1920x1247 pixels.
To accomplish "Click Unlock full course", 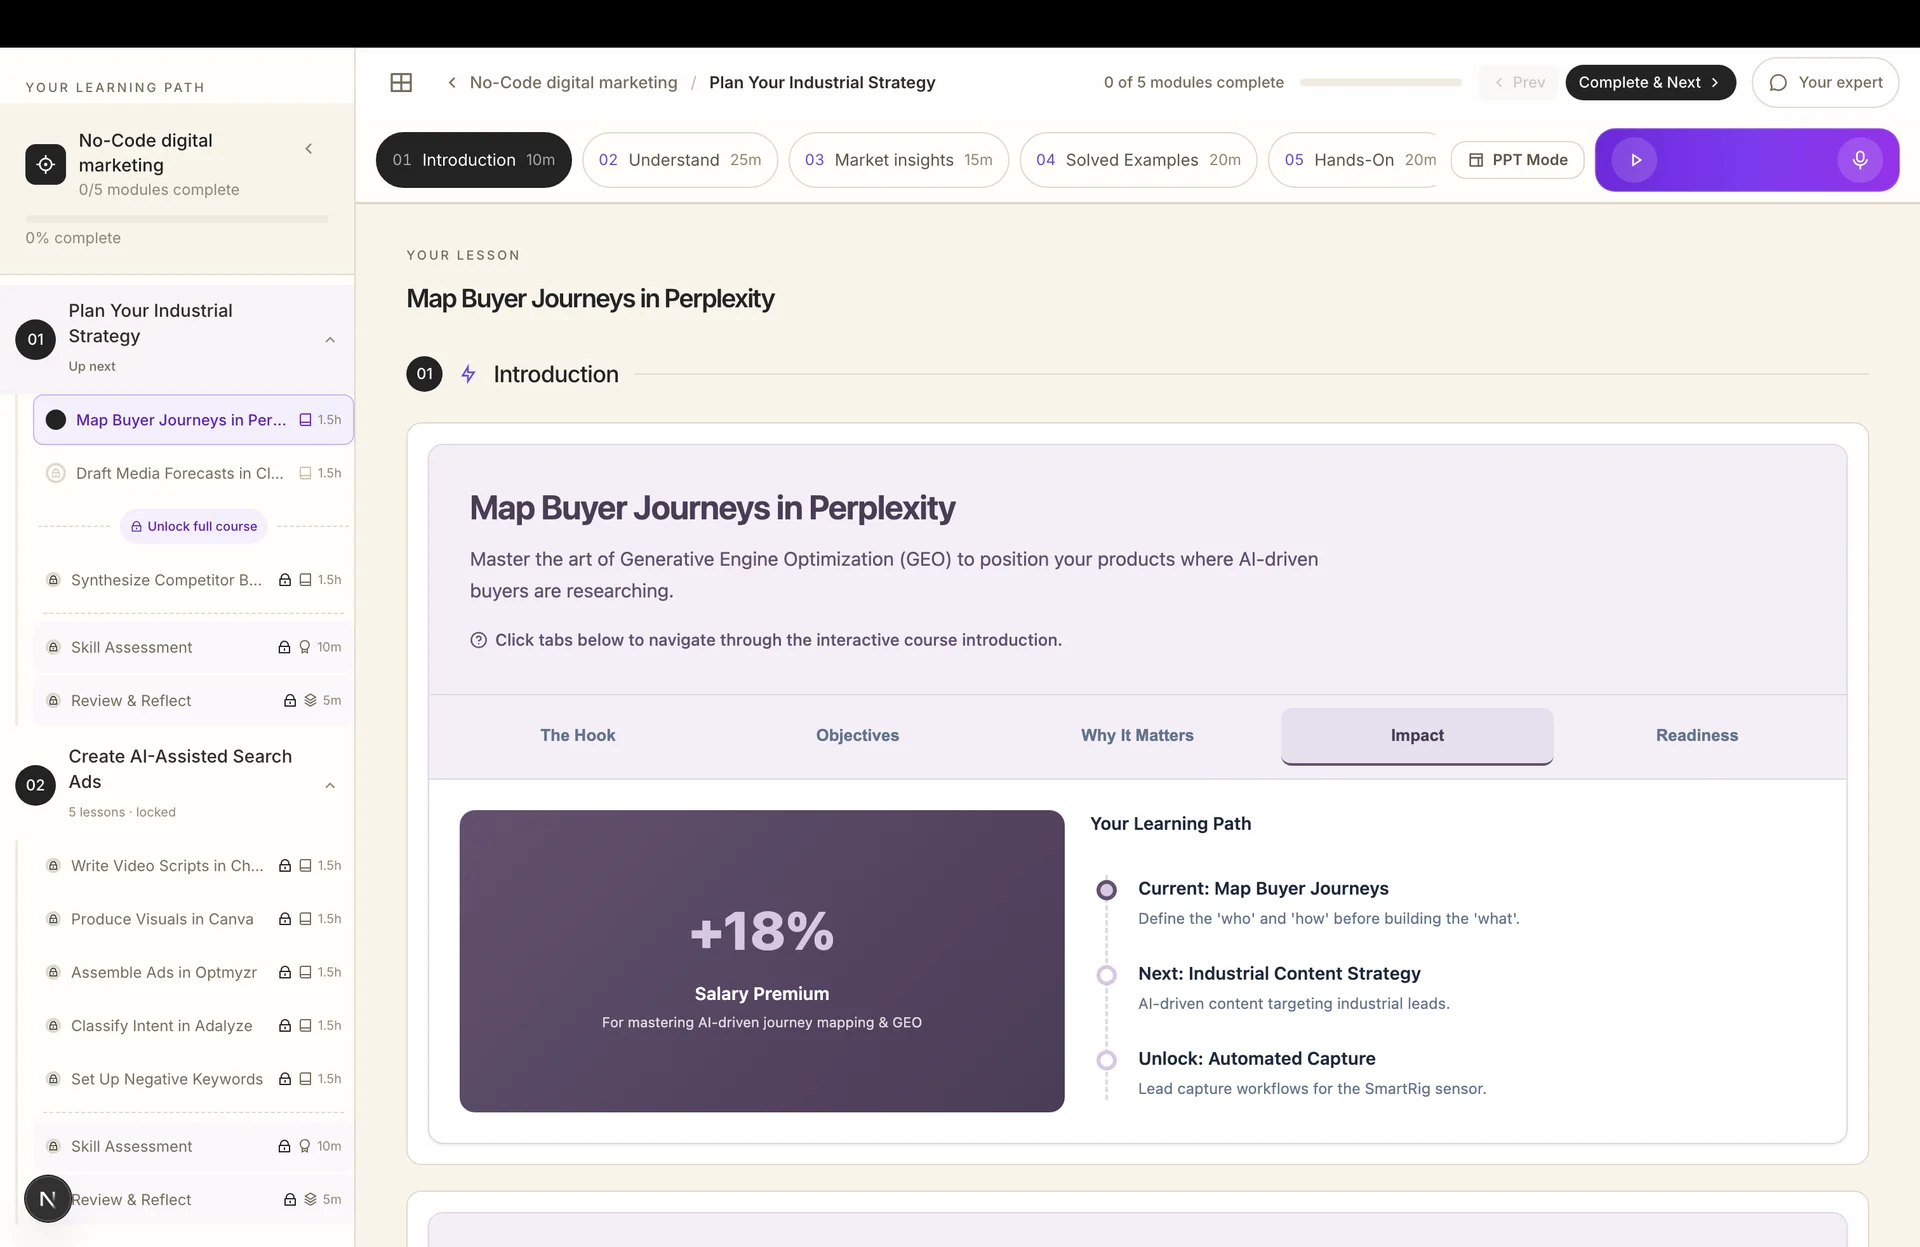I will click(194, 526).
